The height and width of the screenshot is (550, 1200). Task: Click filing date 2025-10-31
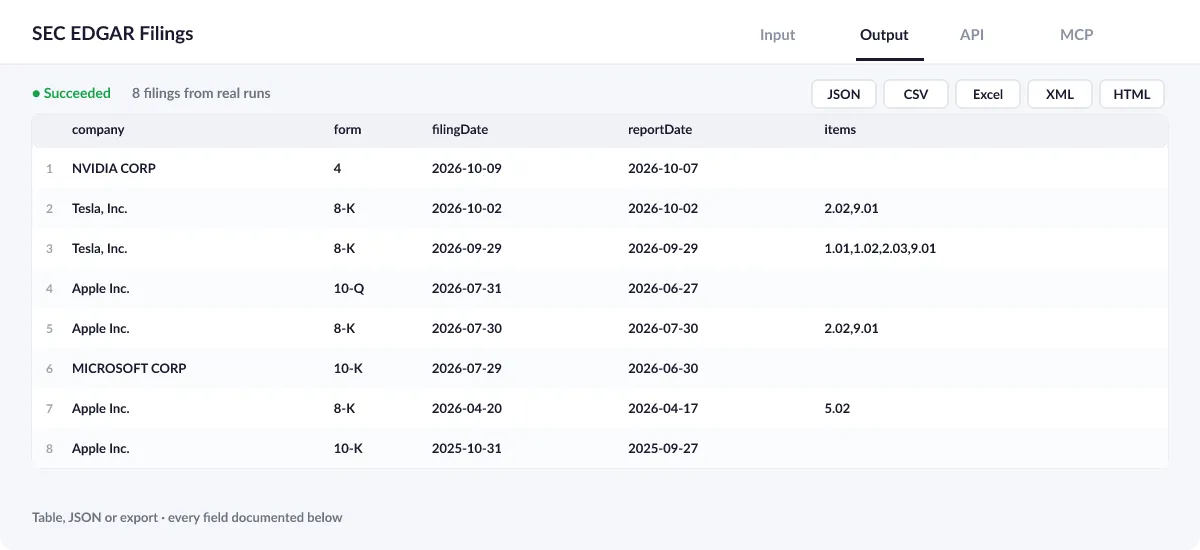coord(467,448)
